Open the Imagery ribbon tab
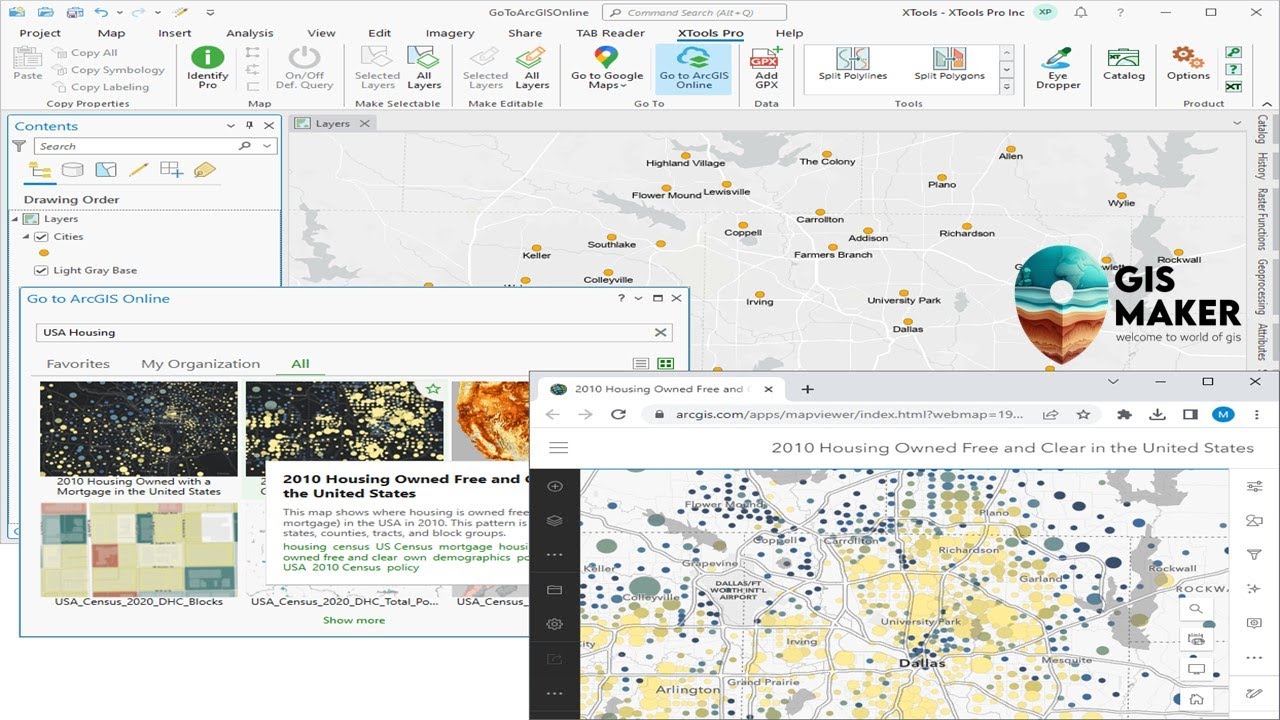 [x=450, y=33]
